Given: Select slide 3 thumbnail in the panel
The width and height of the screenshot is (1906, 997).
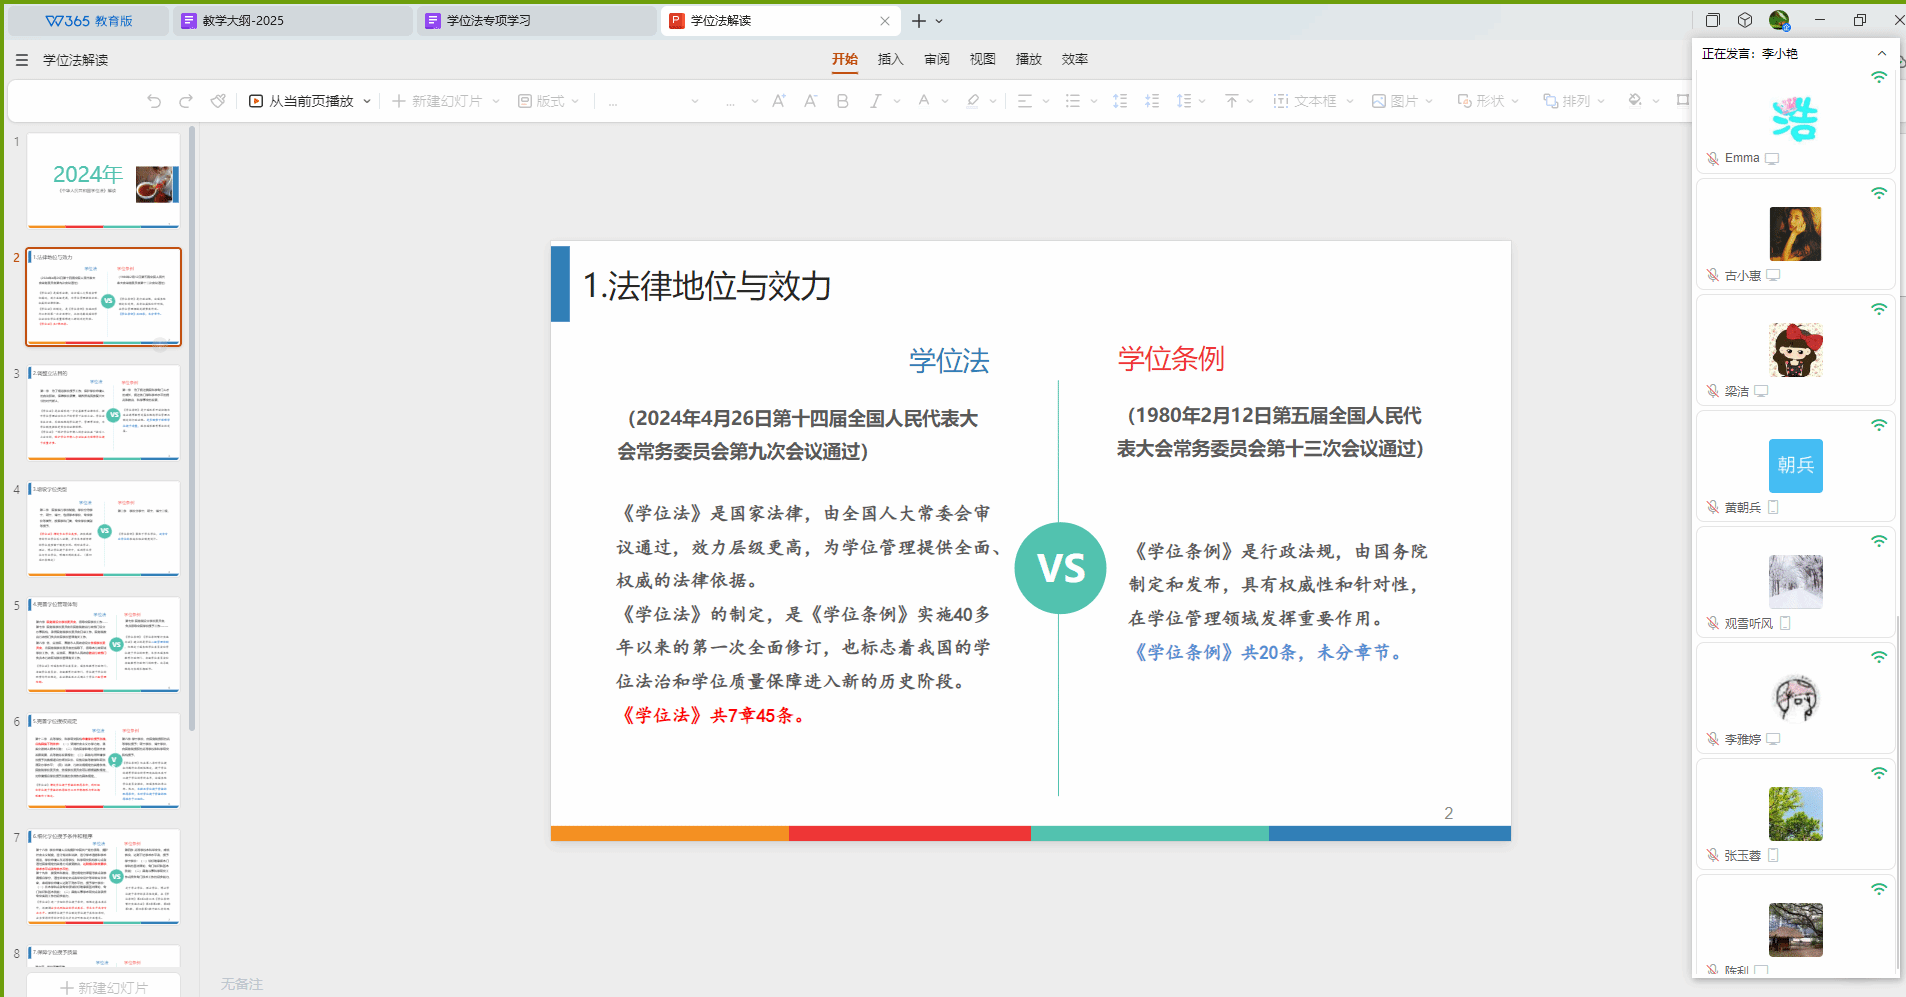Looking at the screenshot, I should [x=104, y=412].
